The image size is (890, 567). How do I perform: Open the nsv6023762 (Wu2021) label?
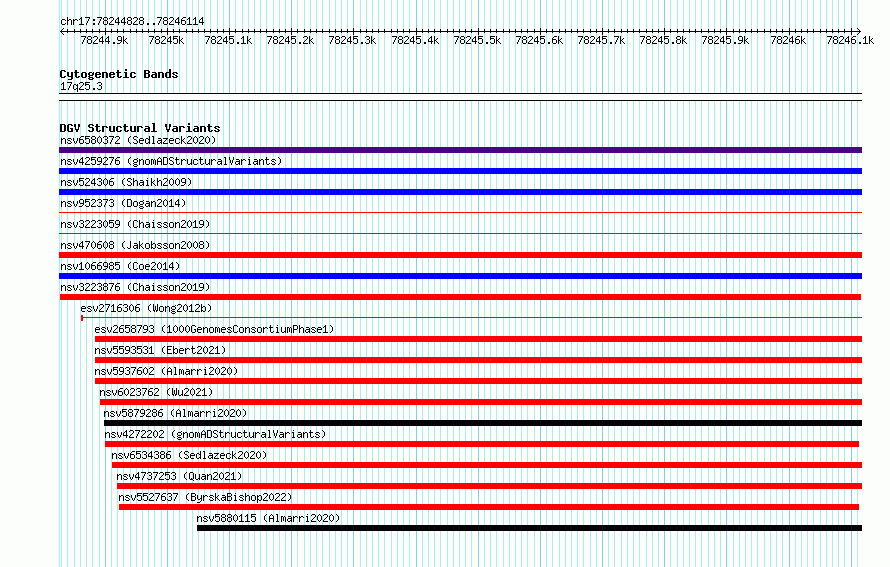[x=156, y=392]
